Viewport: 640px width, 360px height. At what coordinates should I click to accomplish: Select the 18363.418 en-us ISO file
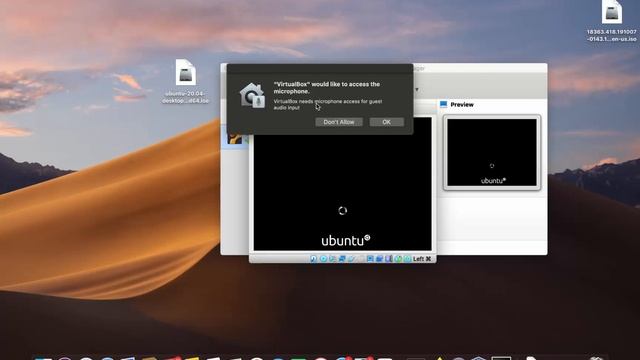click(x=611, y=20)
